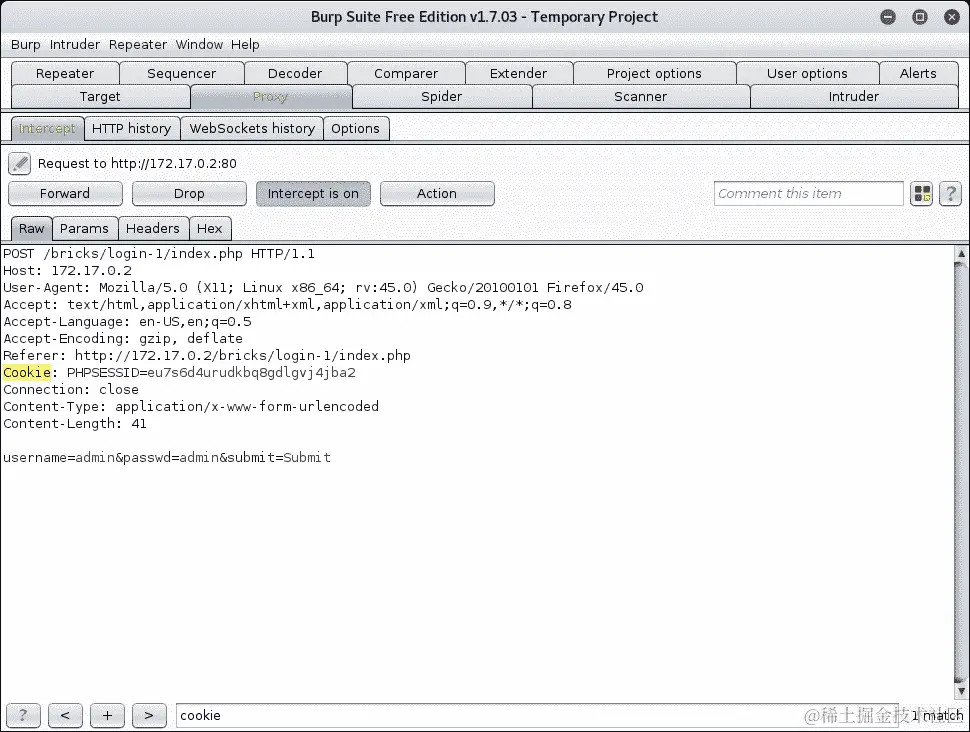970x732 pixels.
Task: Click the 'POST /bricks/login-1/index.php' request line
Action: pos(159,254)
